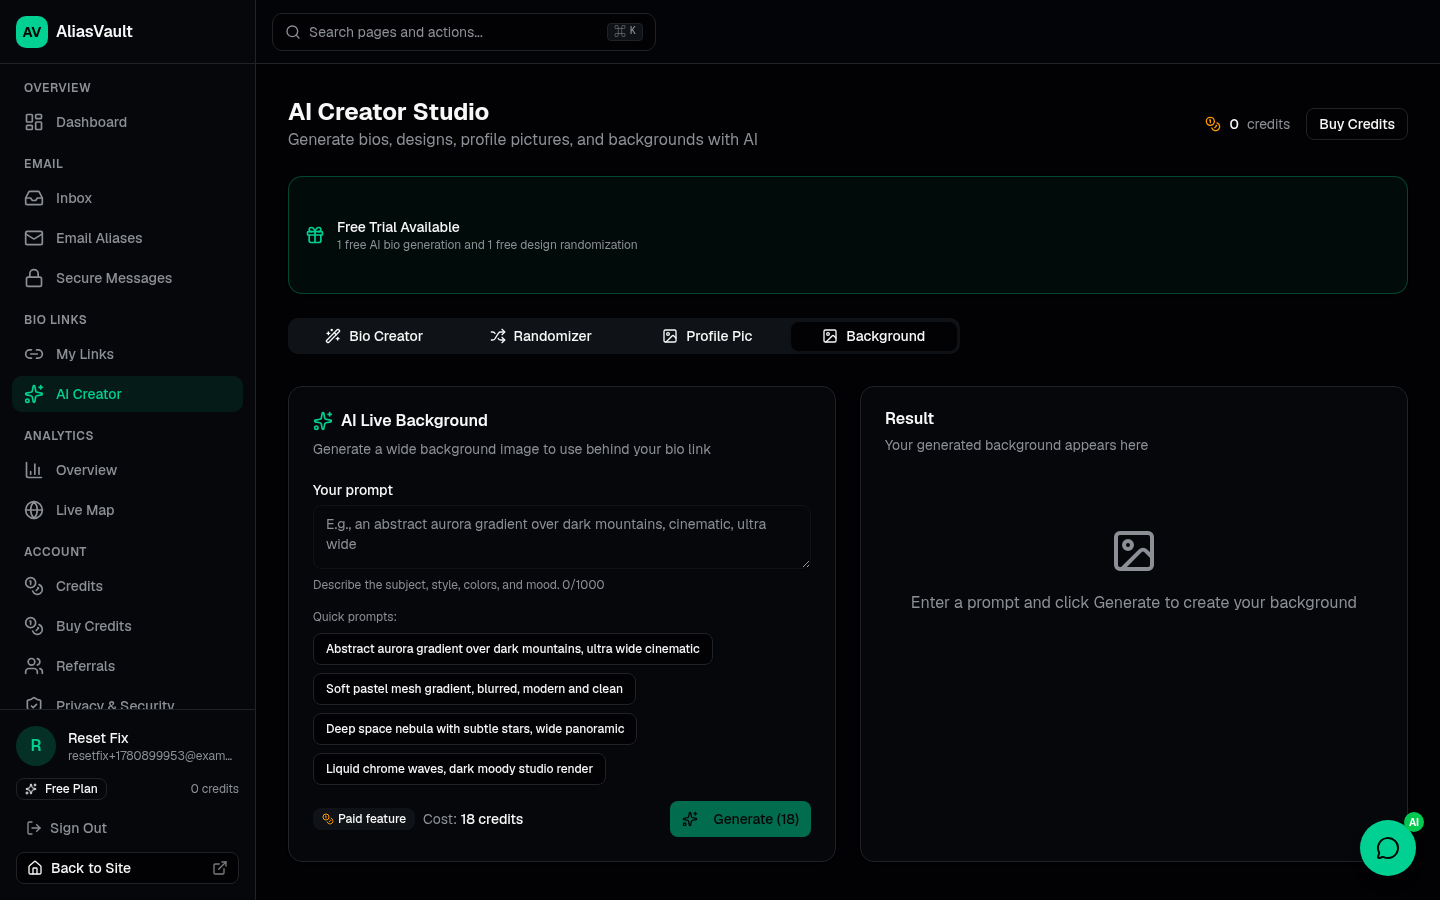Click the image placeholder icon in Result panel
The height and width of the screenshot is (900, 1440).
pos(1134,551)
